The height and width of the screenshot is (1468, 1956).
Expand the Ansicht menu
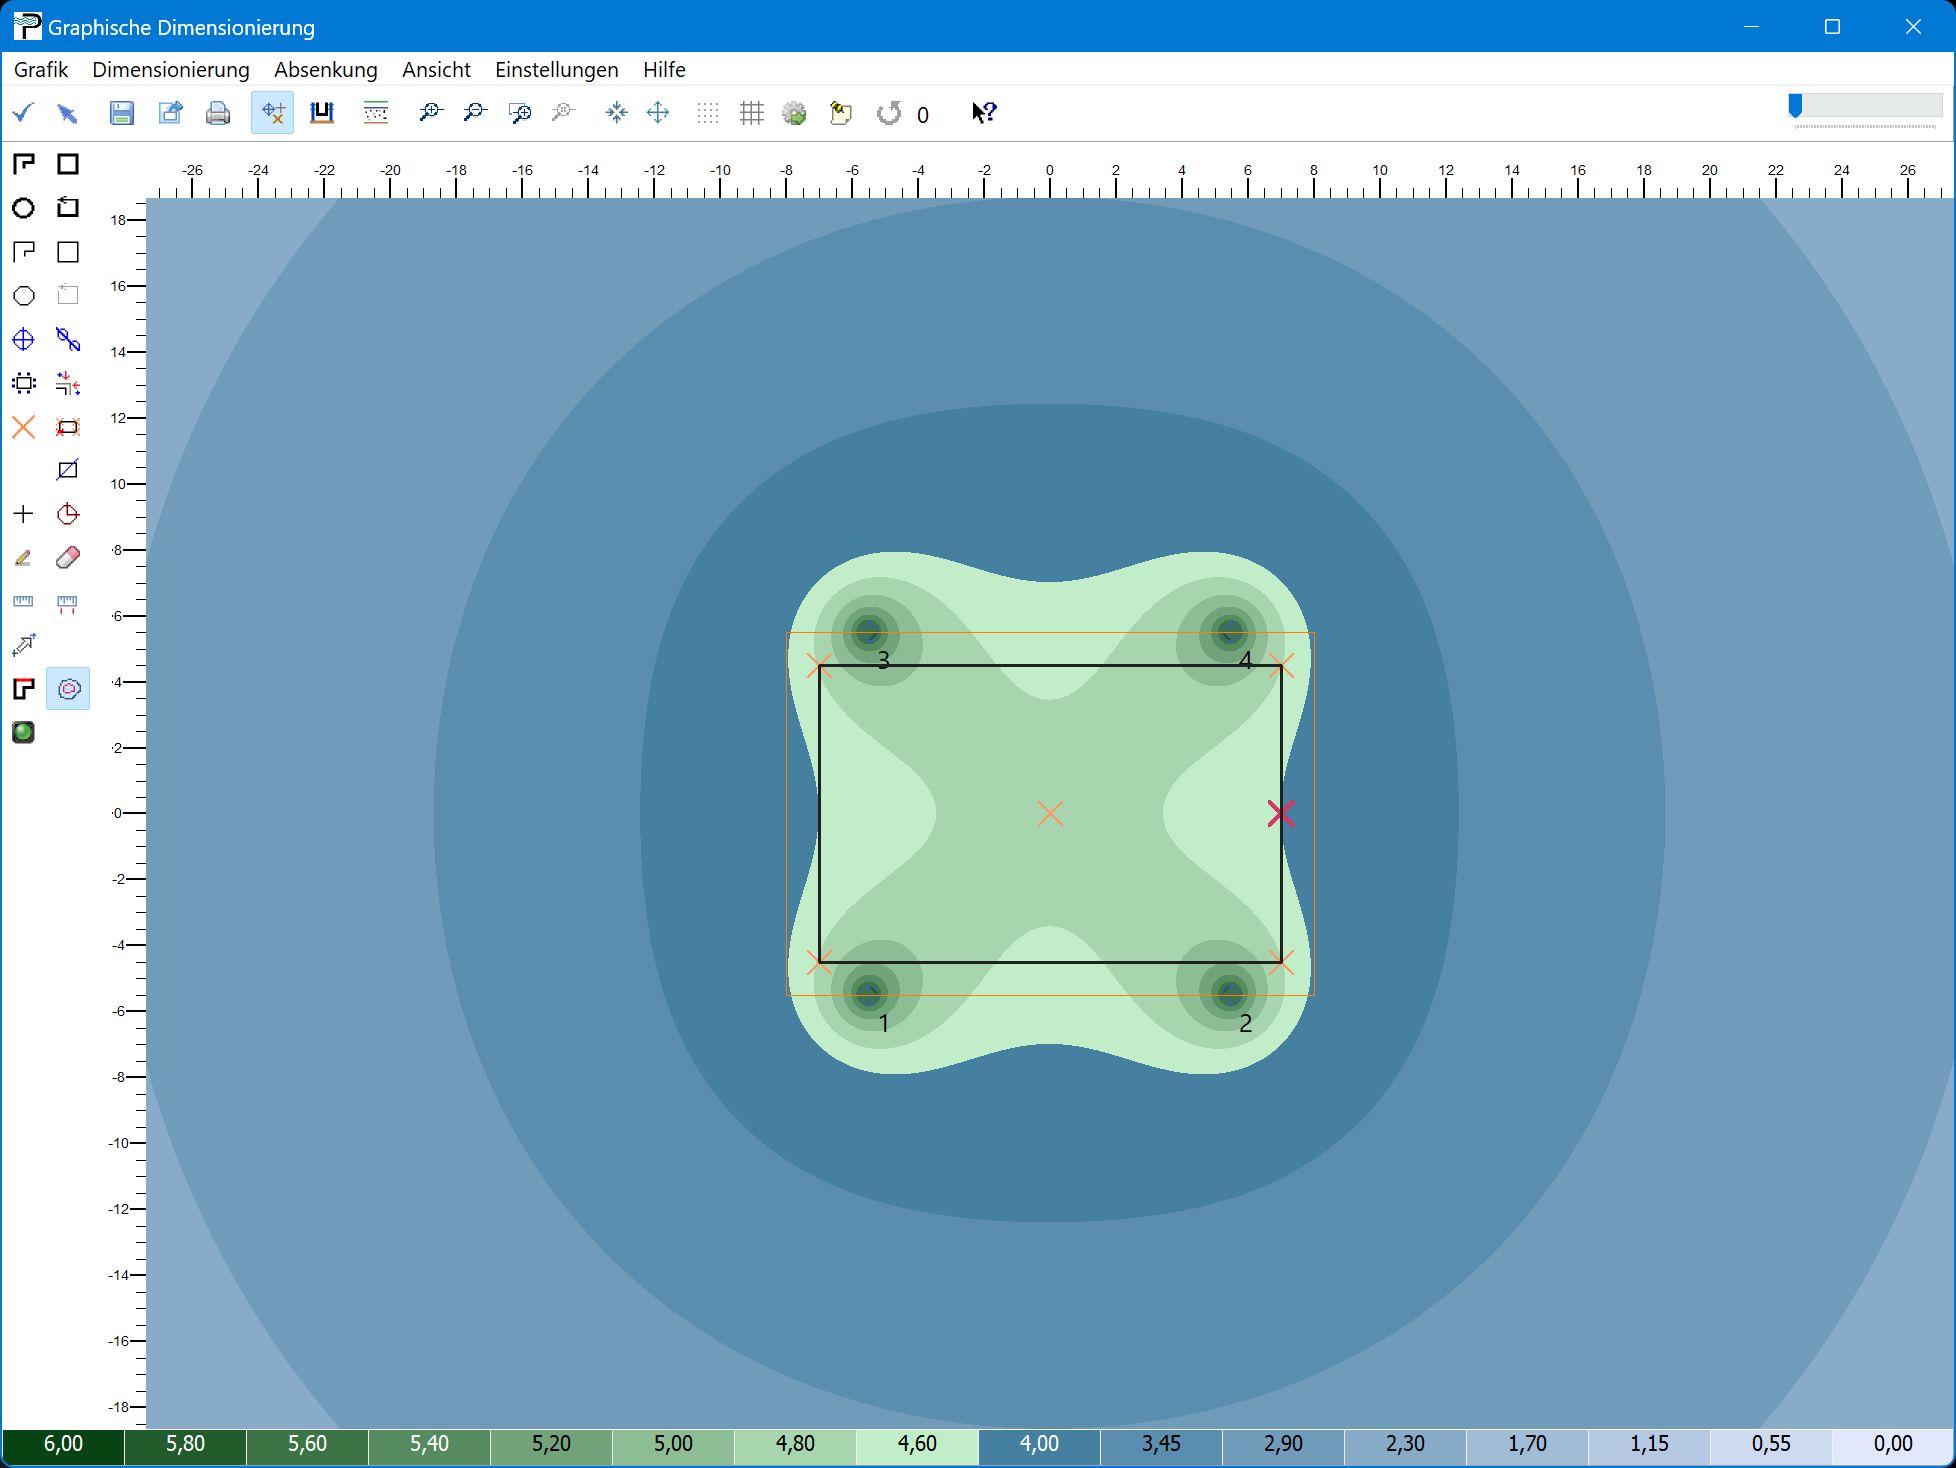click(x=436, y=70)
